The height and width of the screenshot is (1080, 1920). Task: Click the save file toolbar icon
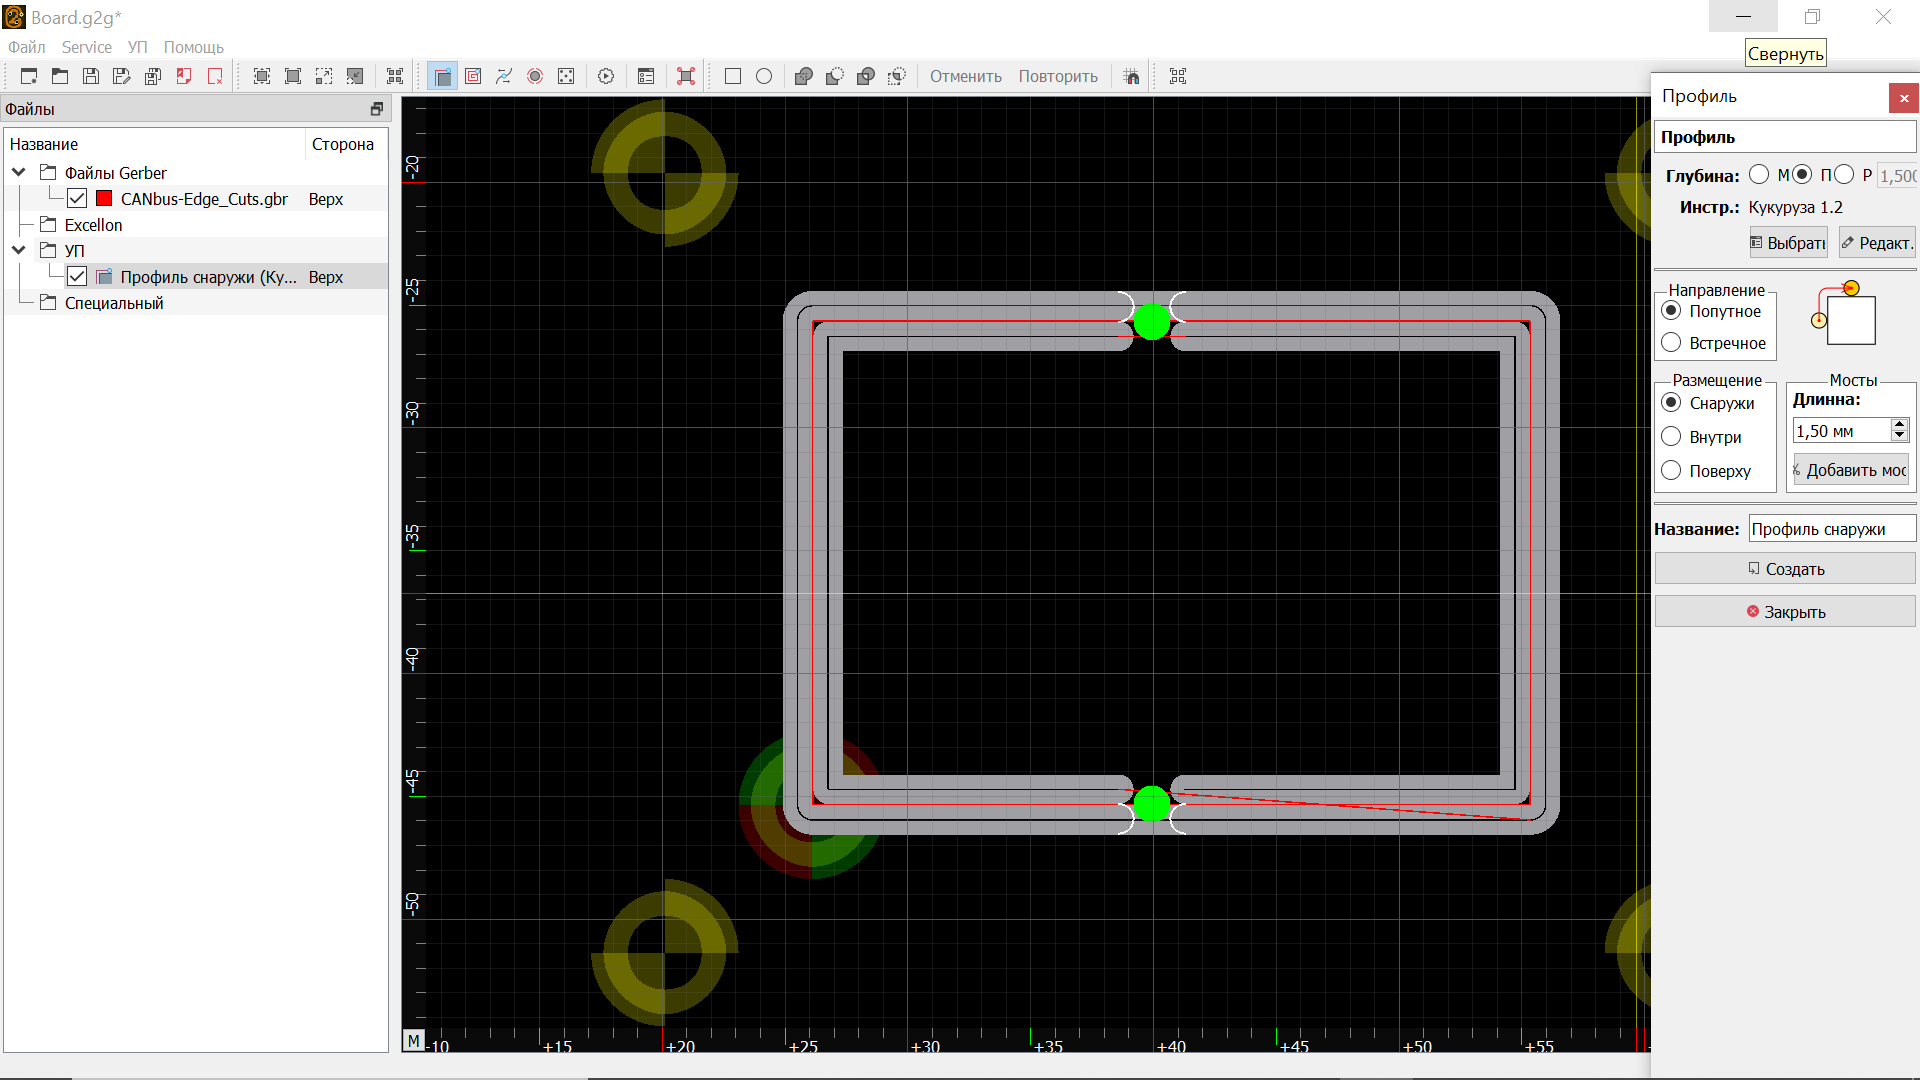click(x=91, y=76)
